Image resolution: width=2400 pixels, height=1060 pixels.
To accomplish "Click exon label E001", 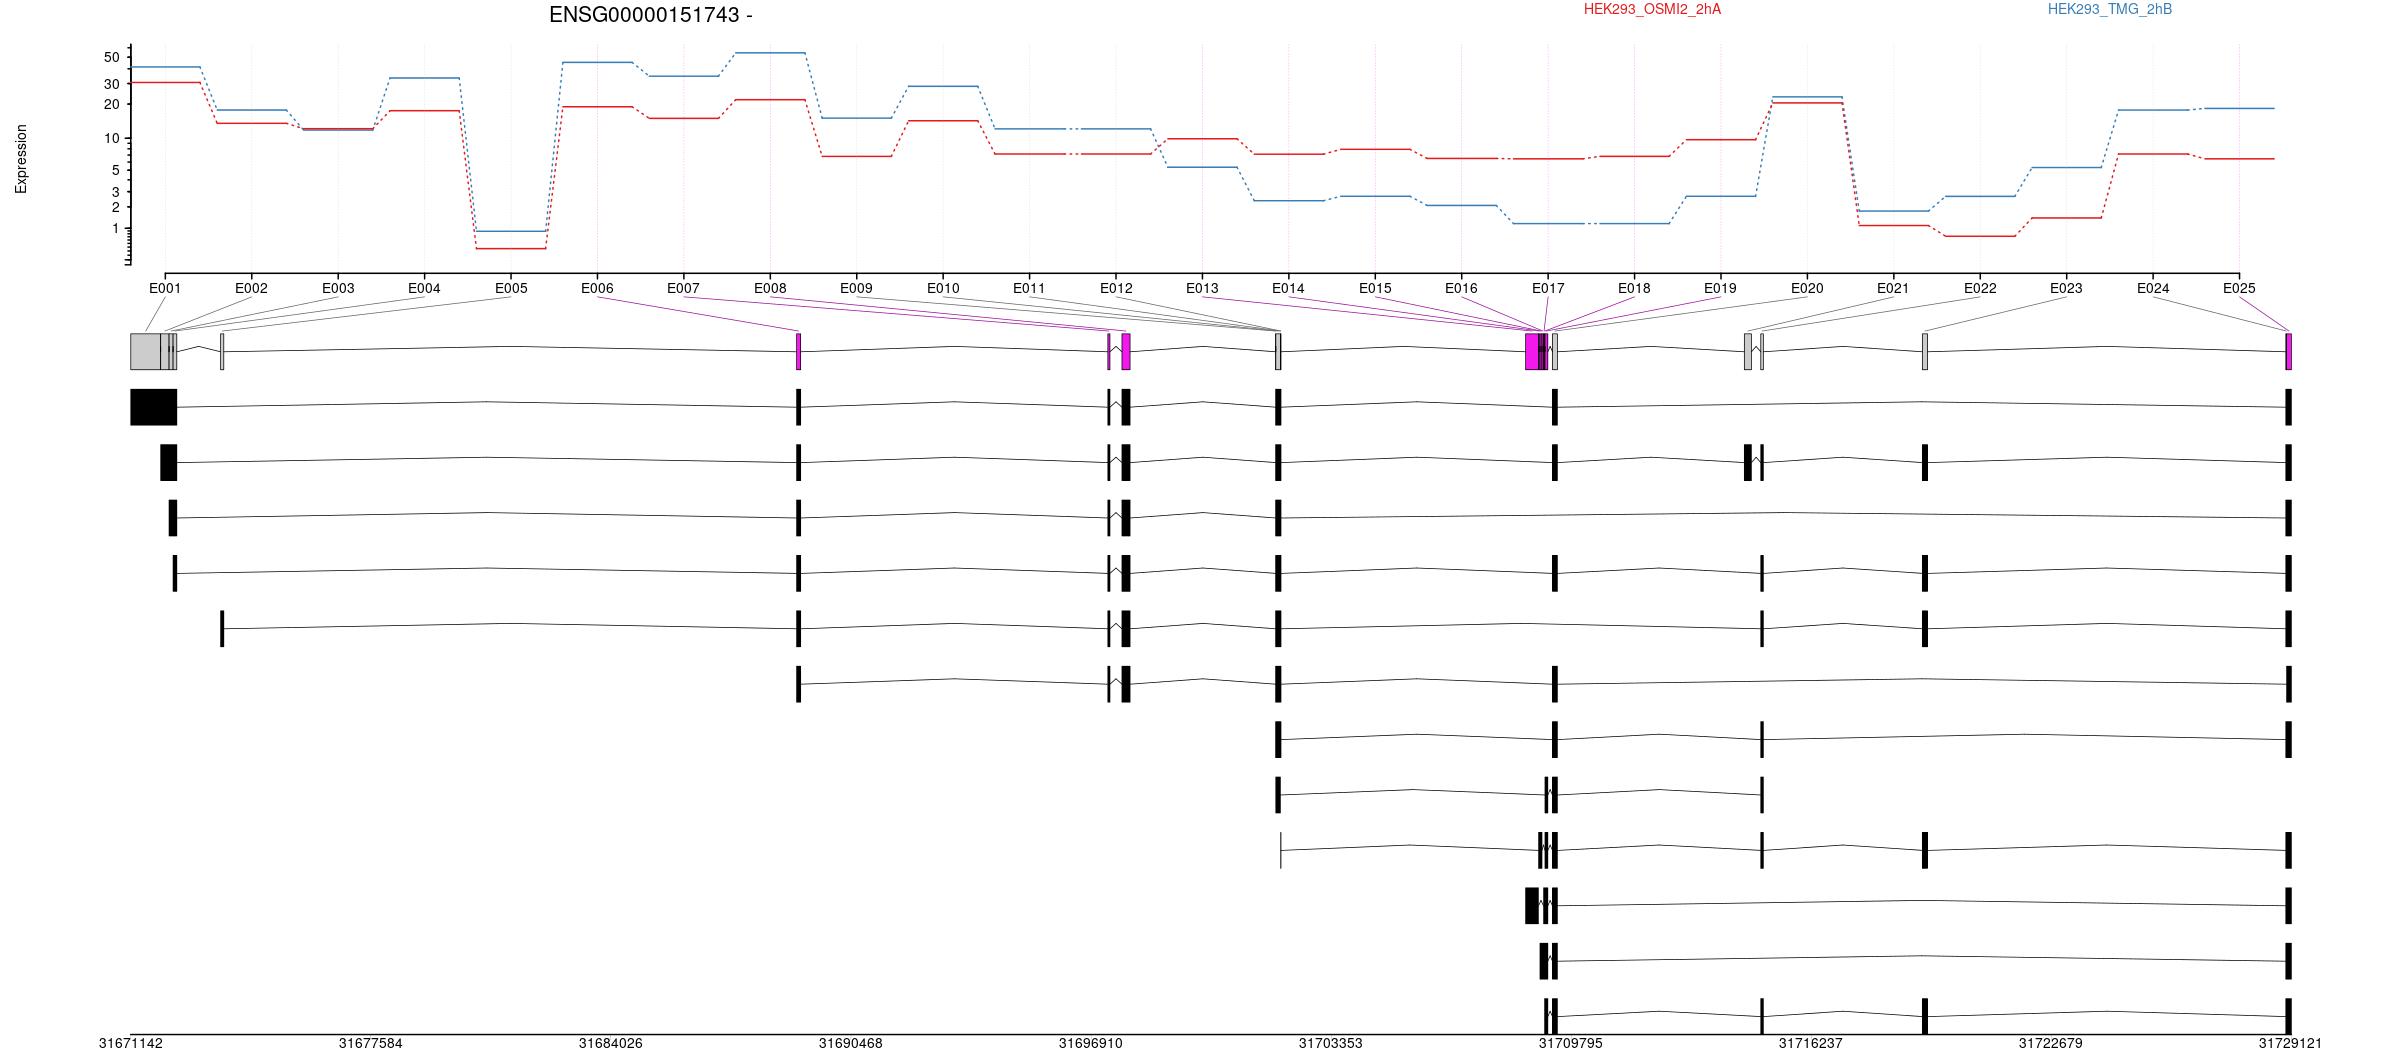I will click(x=165, y=288).
